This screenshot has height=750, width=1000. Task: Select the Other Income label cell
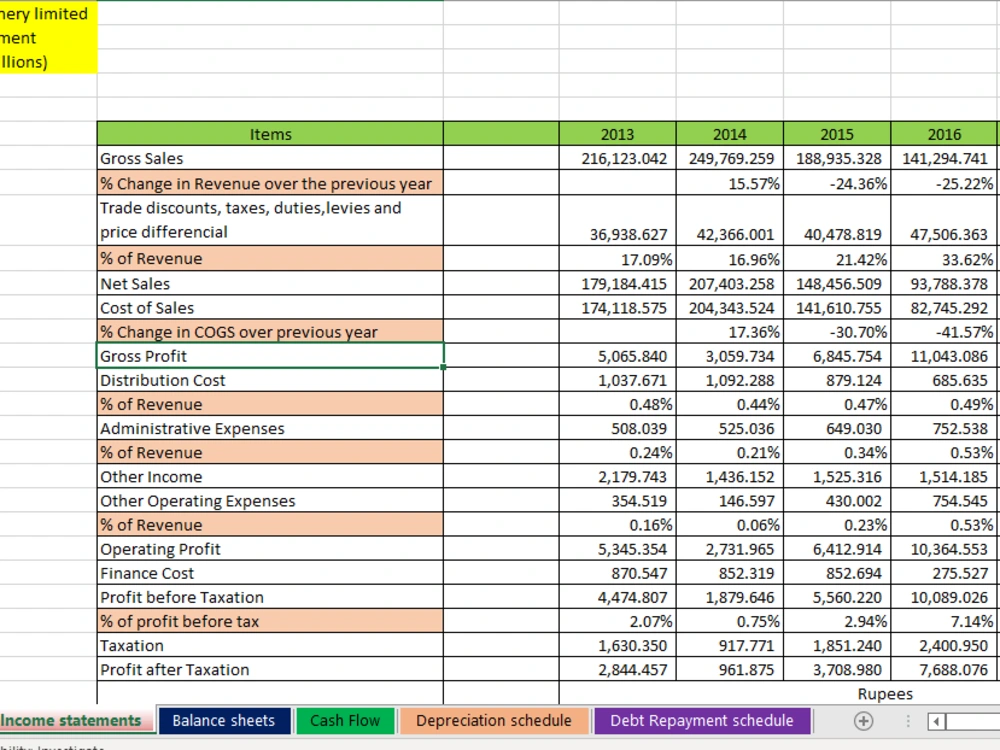tap(270, 476)
